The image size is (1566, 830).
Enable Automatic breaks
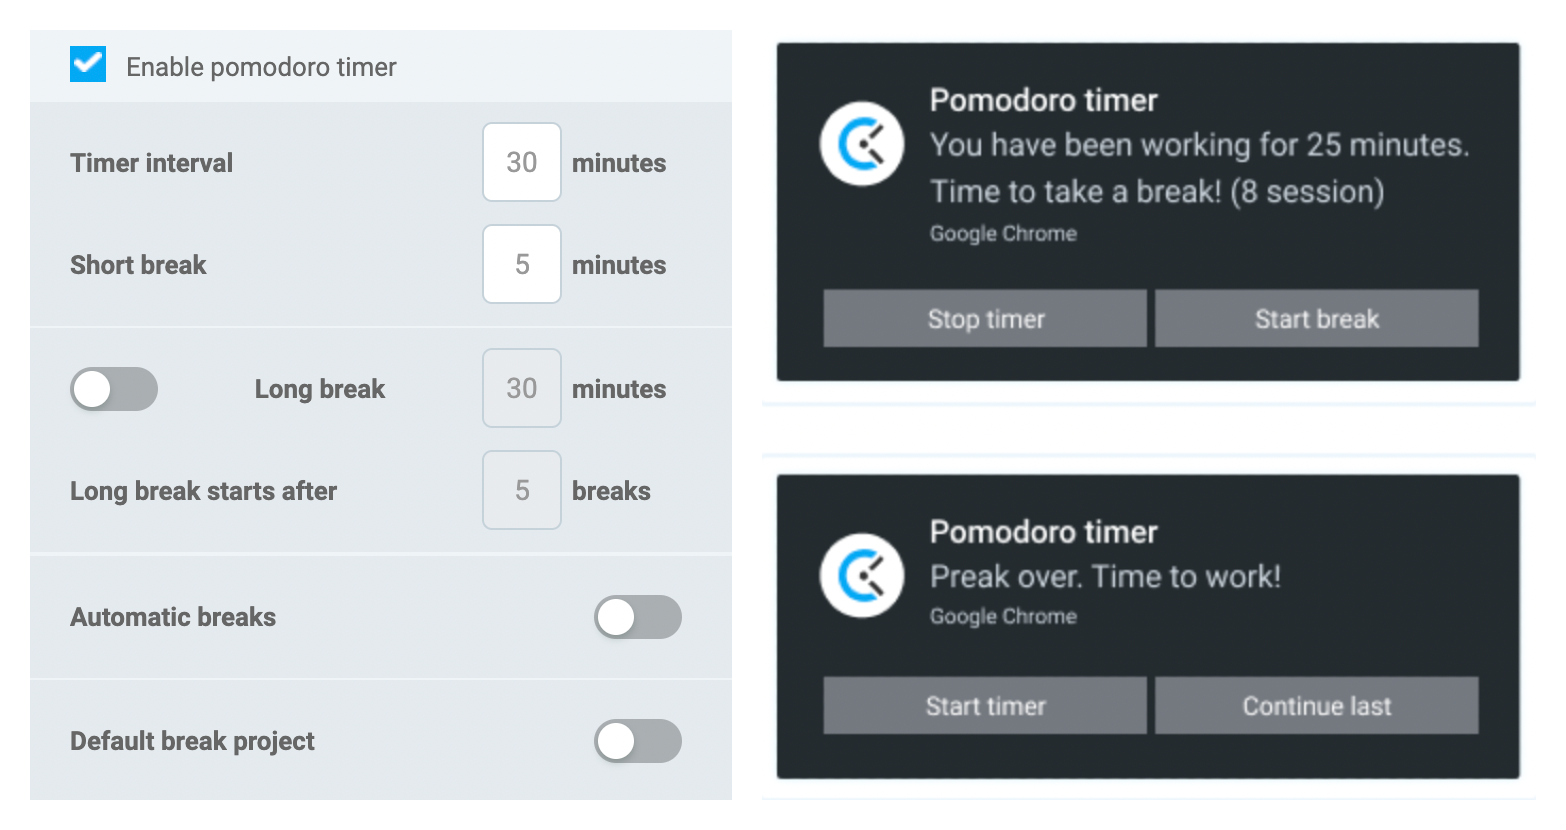(638, 617)
